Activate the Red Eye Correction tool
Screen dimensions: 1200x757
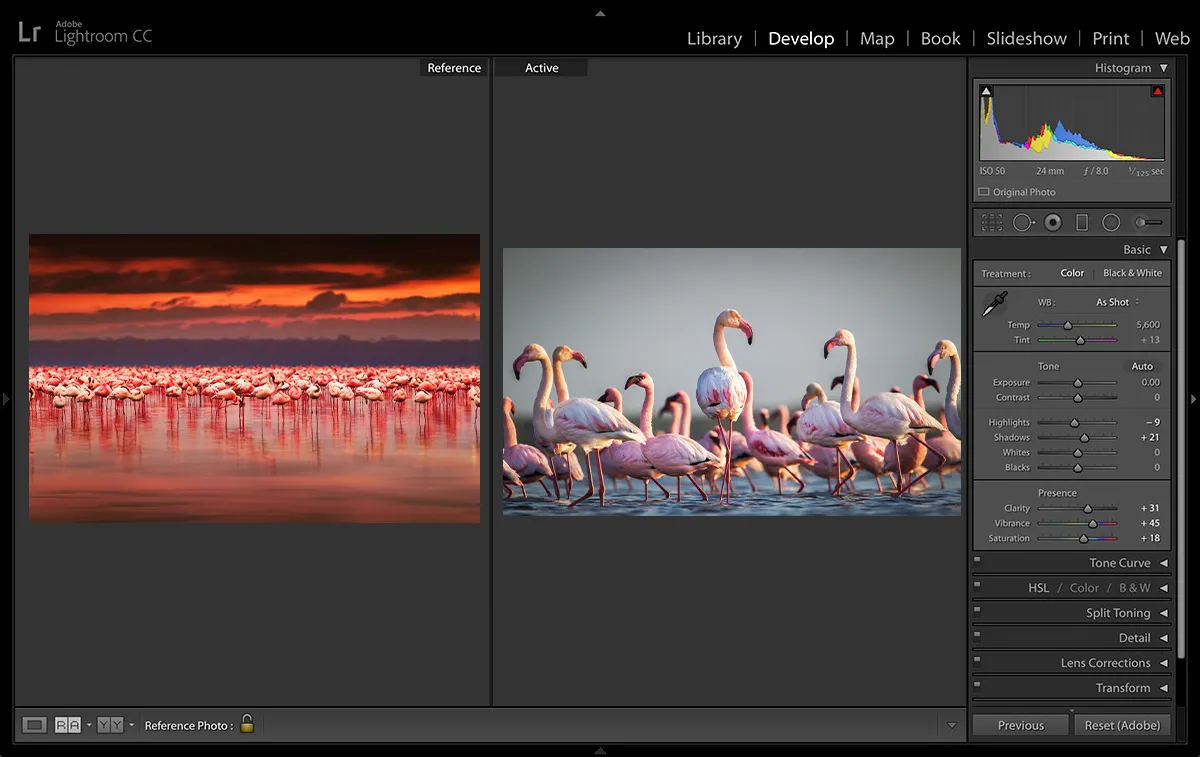(1052, 223)
